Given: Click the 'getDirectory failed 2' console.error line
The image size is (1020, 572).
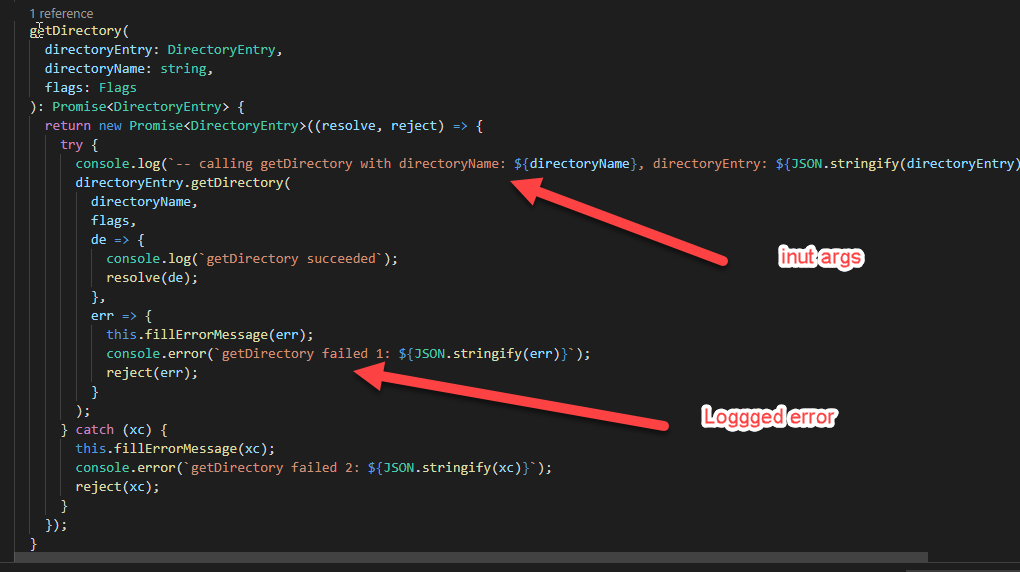Looking at the screenshot, I should 314,467.
